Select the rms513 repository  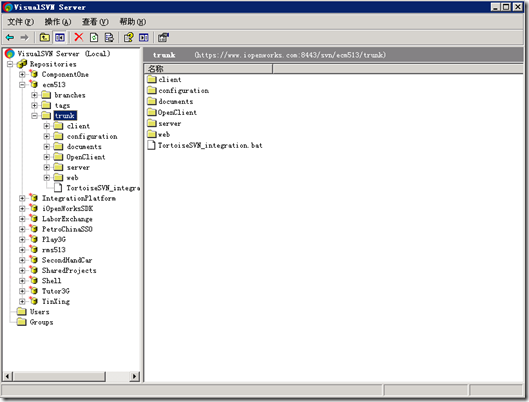point(54,250)
